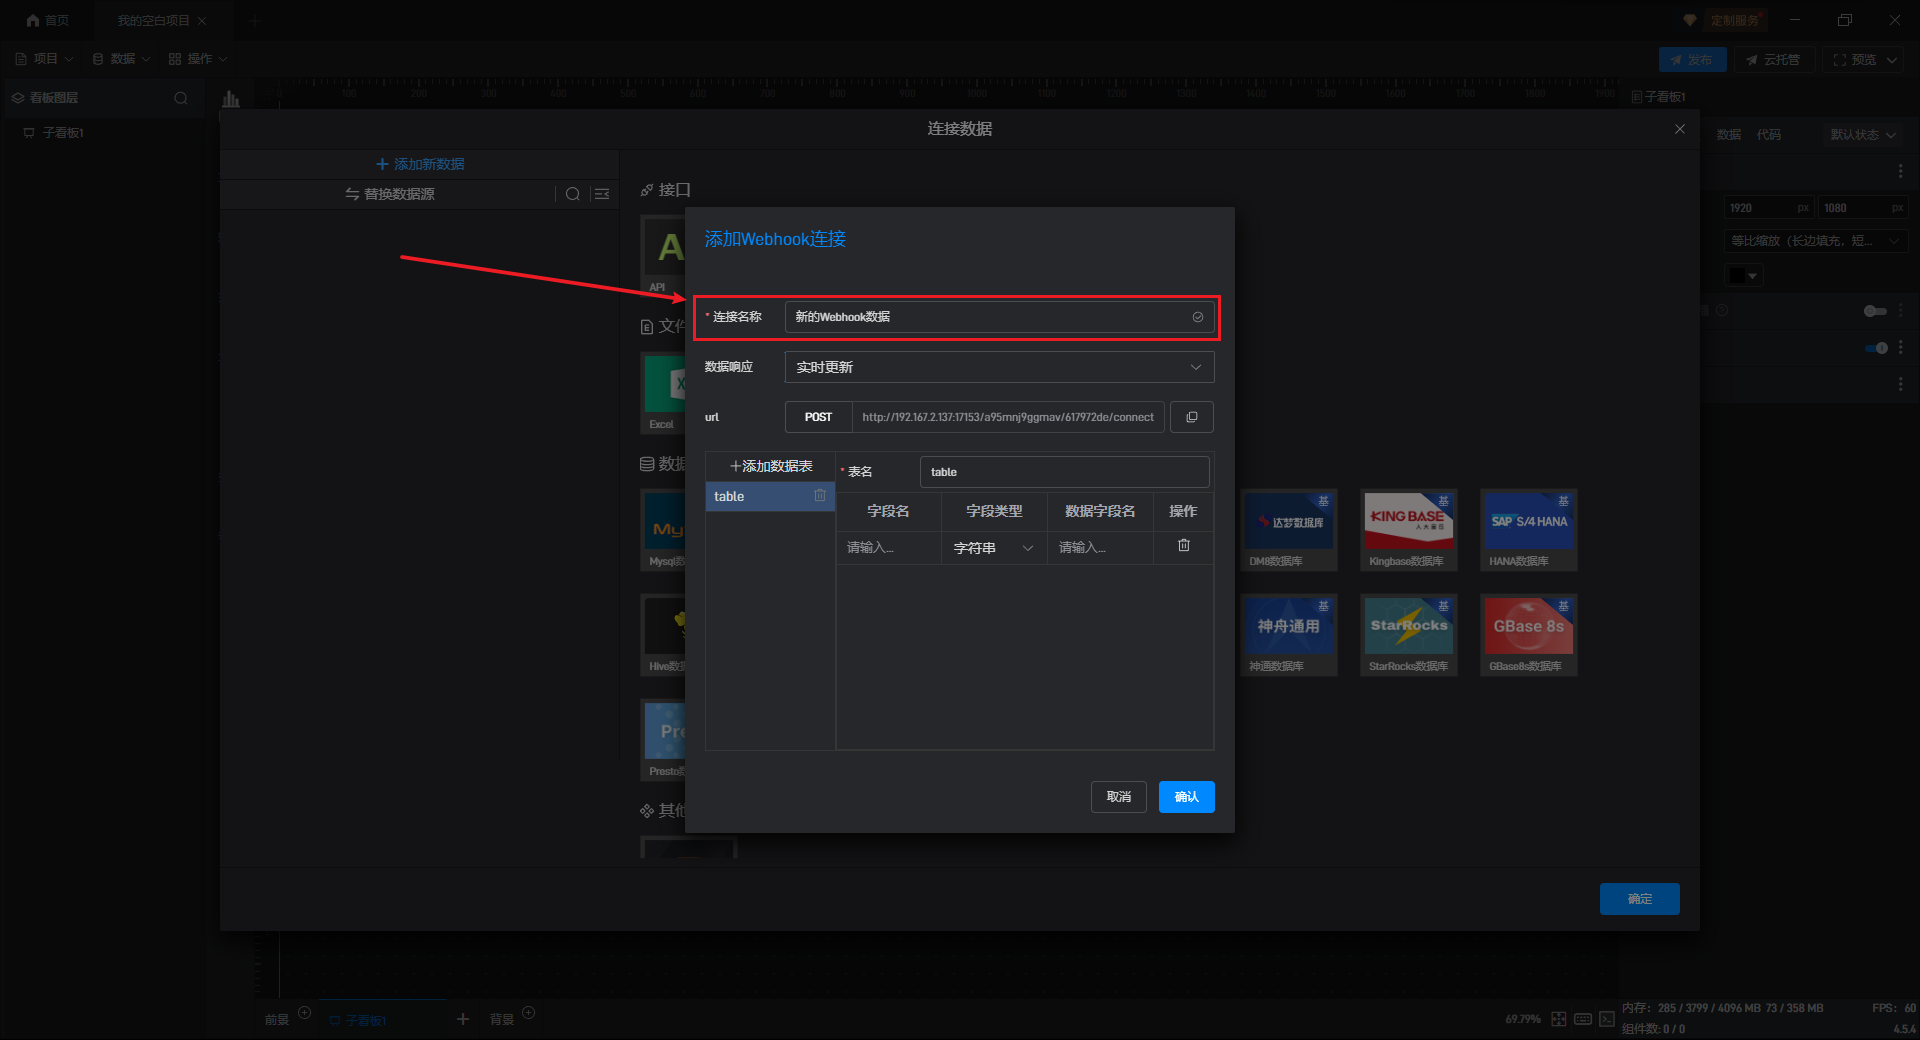Toggle the blue enabled switch in right panel
Viewport: 1920px width, 1040px height.
click(x=1876, y=348)
